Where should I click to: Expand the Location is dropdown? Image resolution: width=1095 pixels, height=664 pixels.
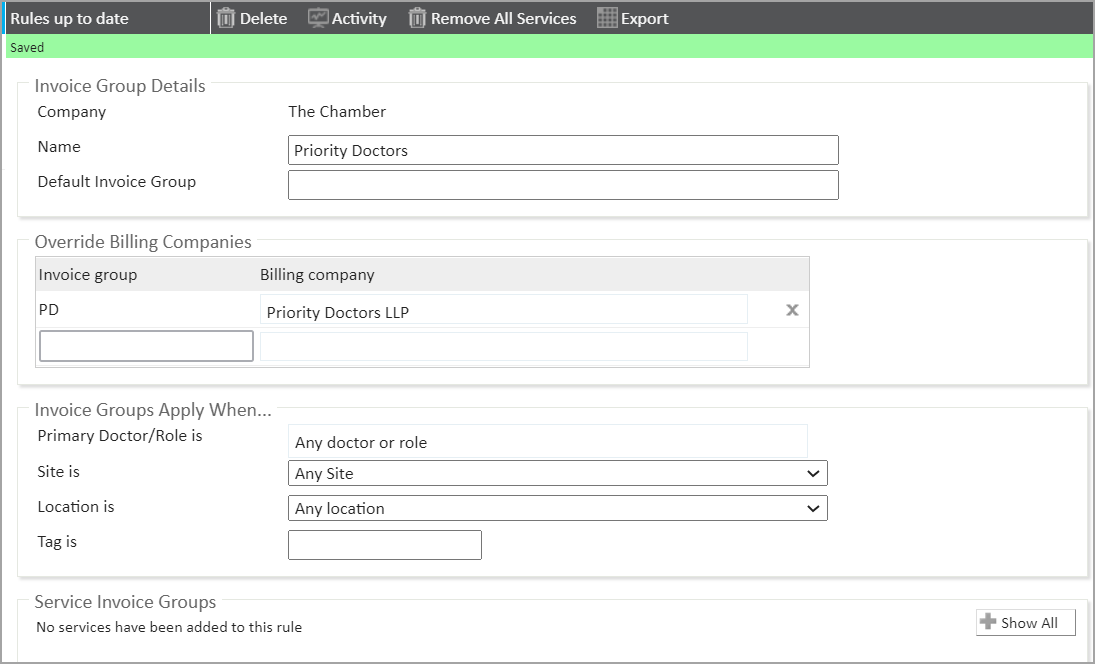pyautogui.click(x=557, y=508)
